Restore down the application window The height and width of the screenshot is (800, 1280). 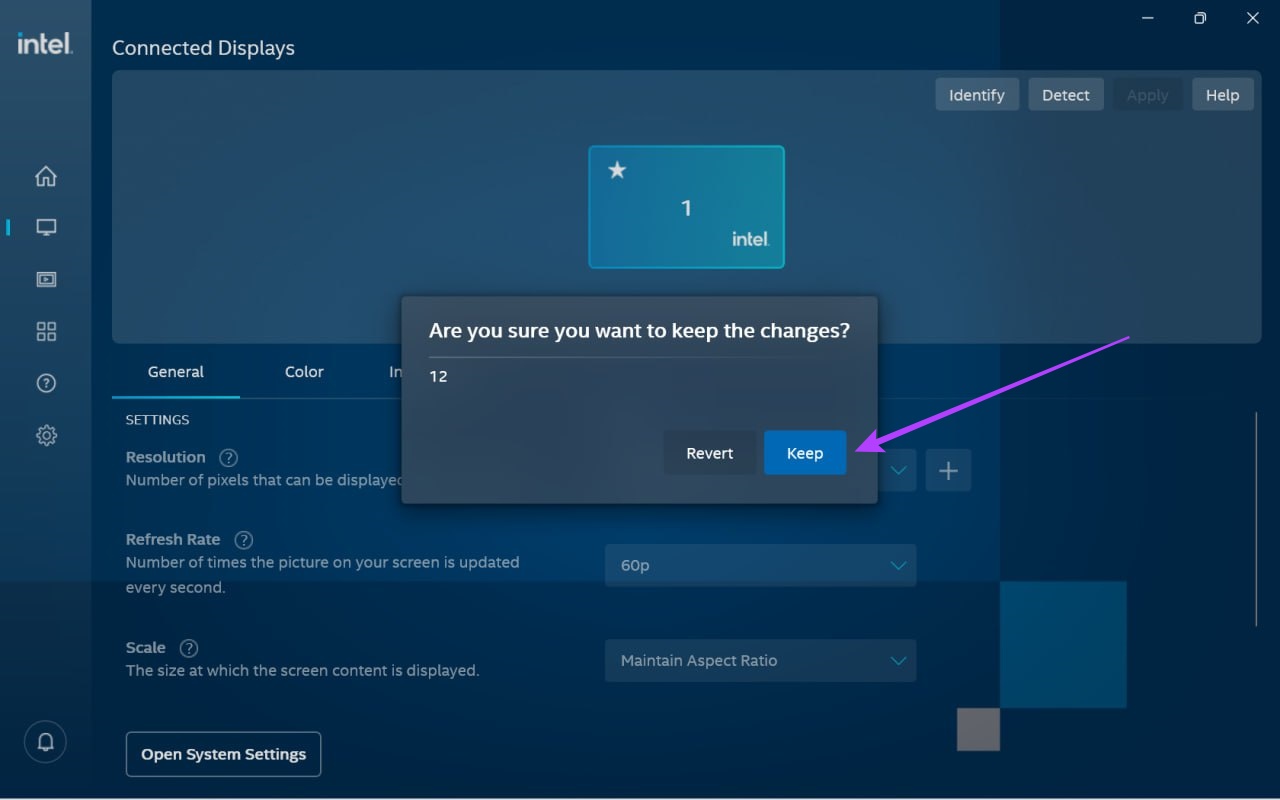(1200, 18)
